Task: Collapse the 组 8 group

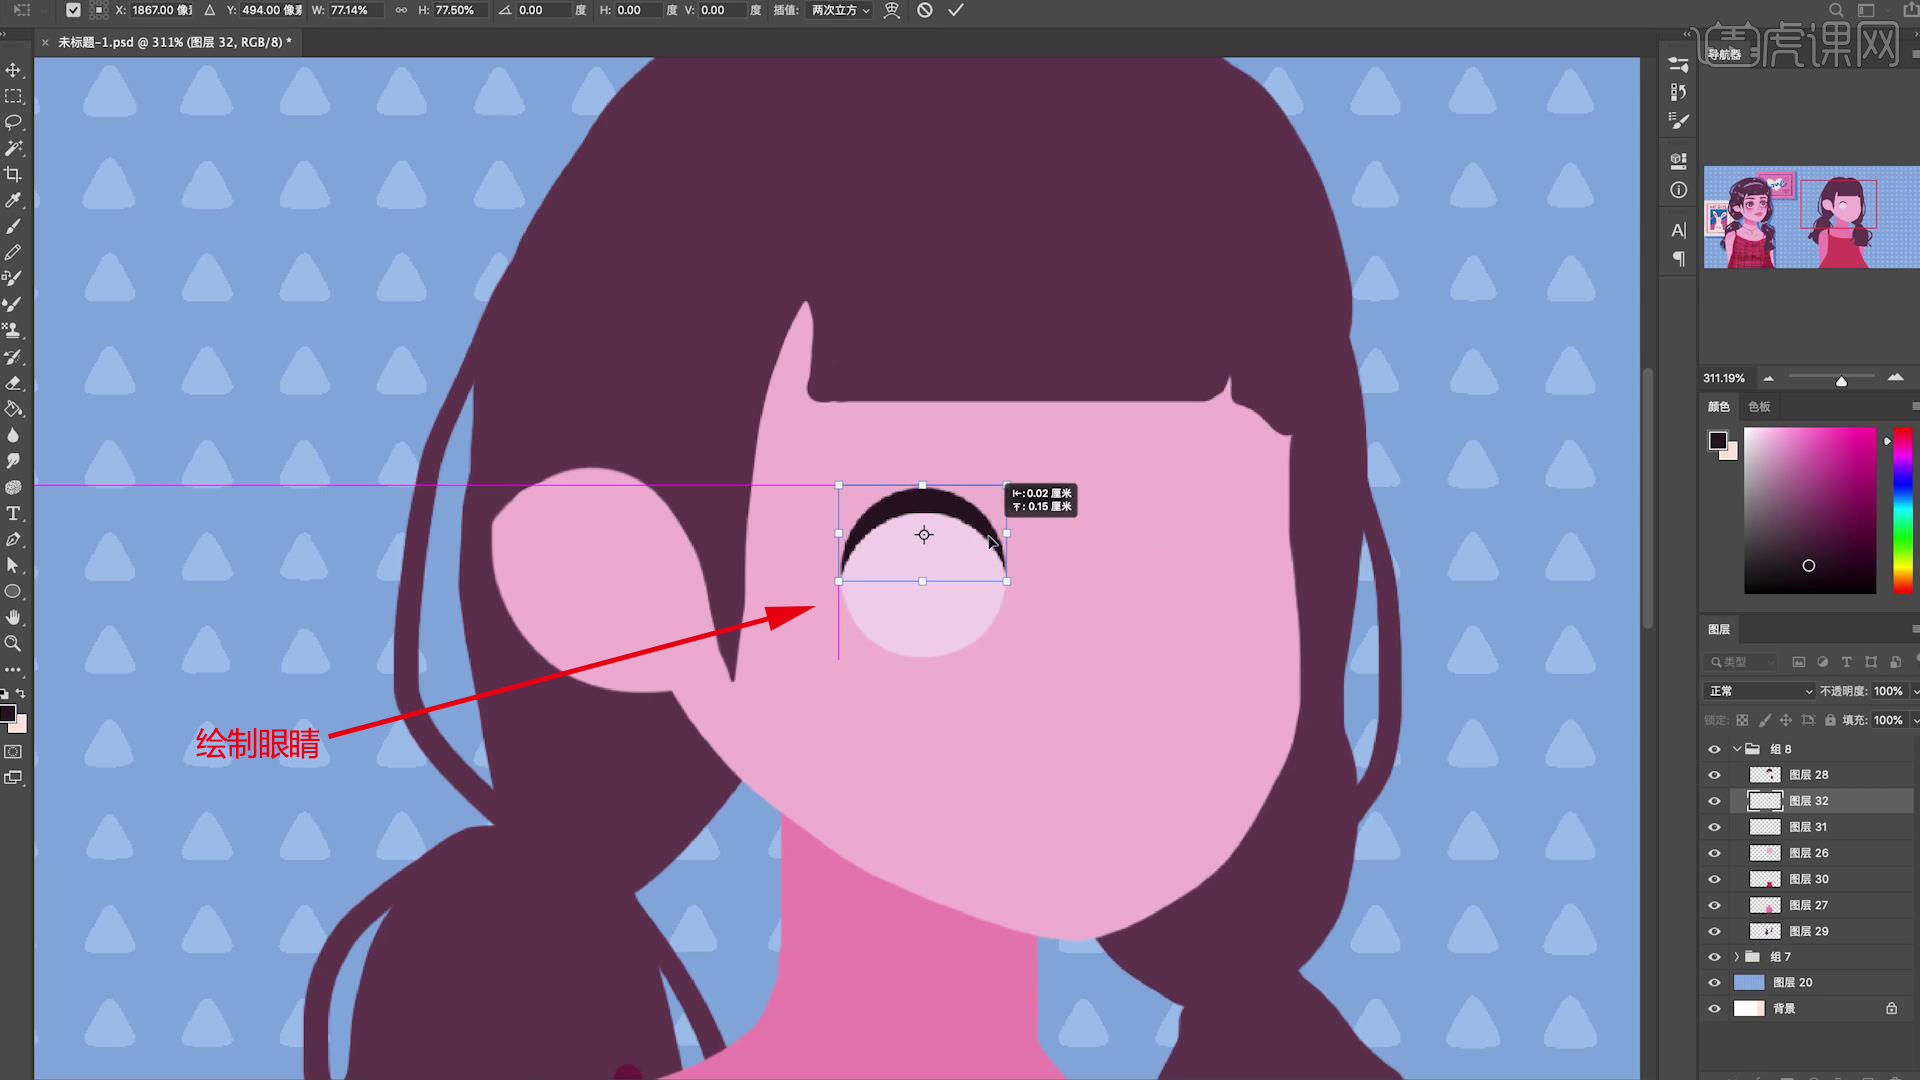Action: point(1737,748)
